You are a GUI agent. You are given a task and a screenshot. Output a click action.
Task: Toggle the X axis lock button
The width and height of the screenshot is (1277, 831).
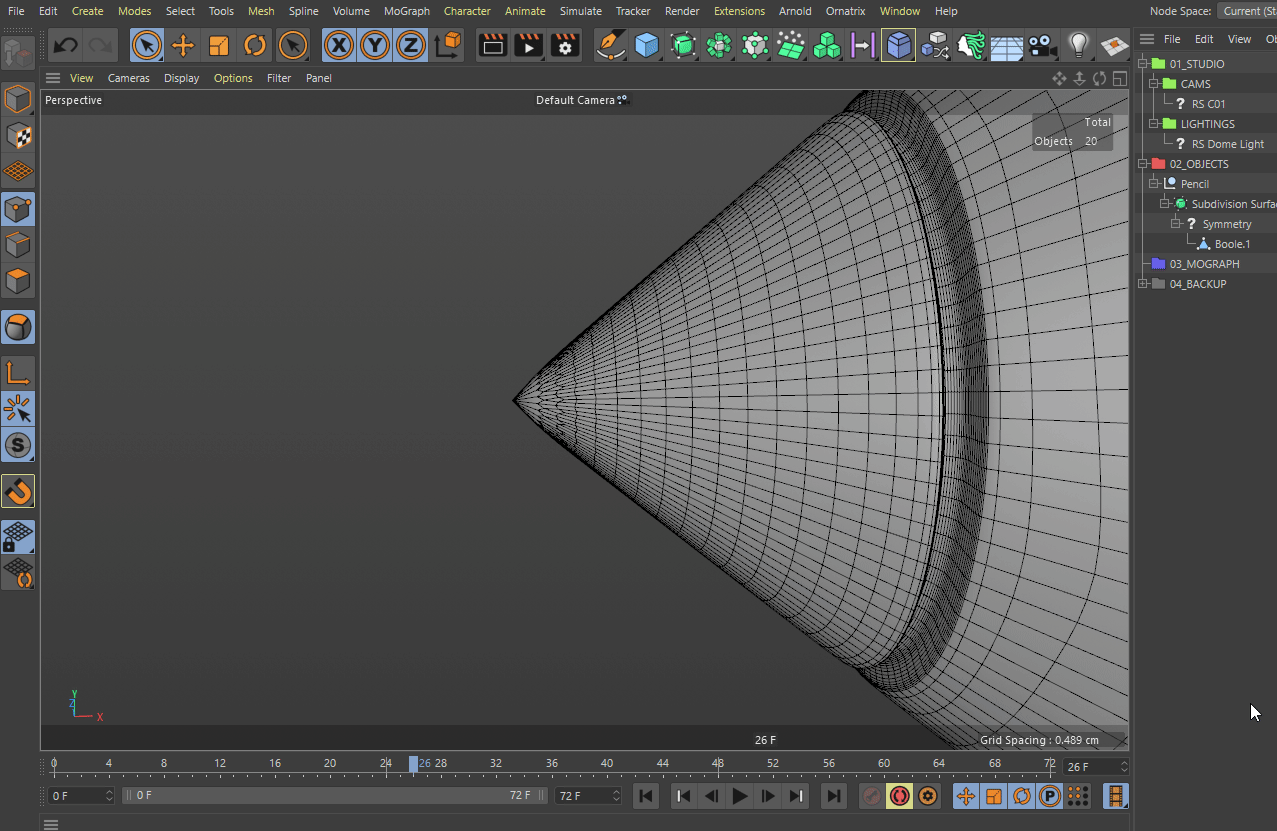coord(338,45)
